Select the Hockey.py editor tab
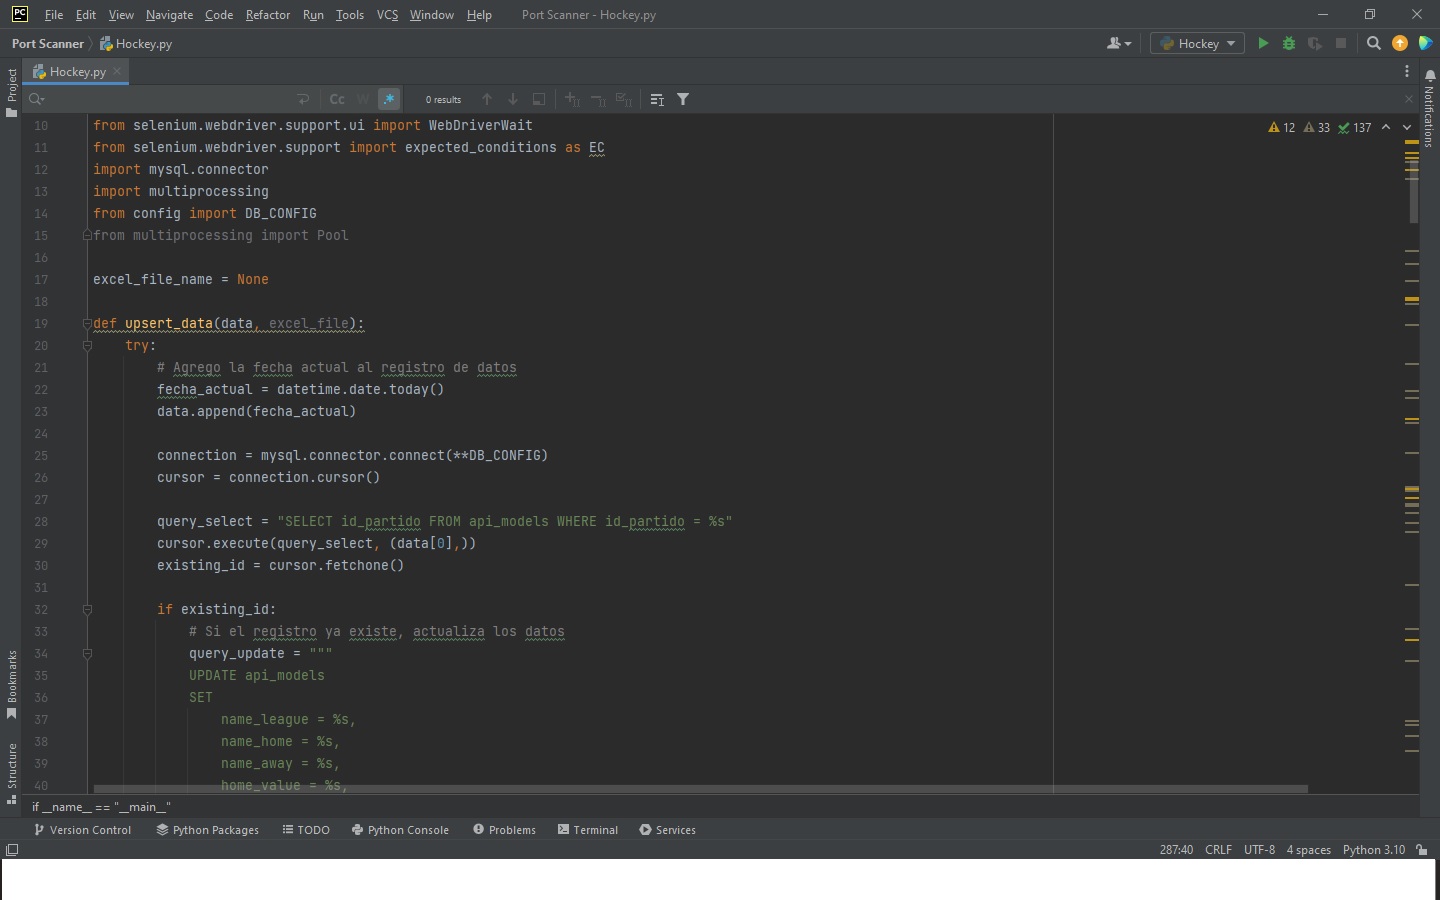Image resolution: width=1440 pixels, height=900 pixels. click(x=77, y=71)
